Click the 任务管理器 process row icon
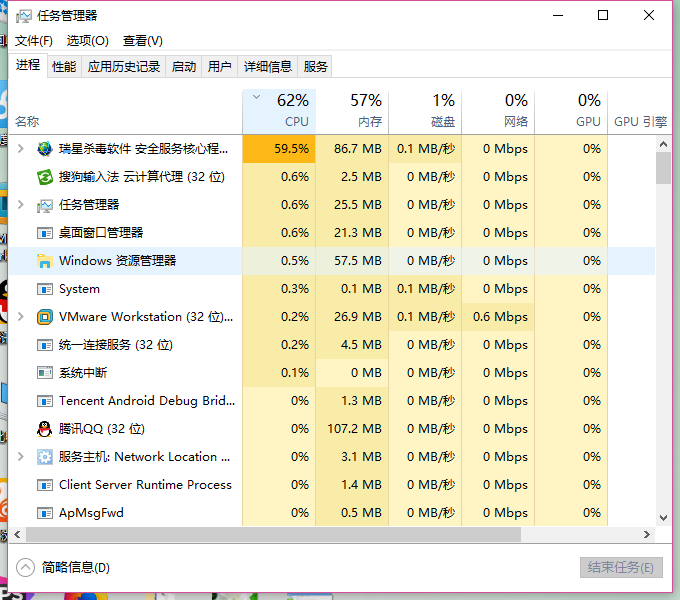This screenshot has height=600, width=680. [45, 205]
